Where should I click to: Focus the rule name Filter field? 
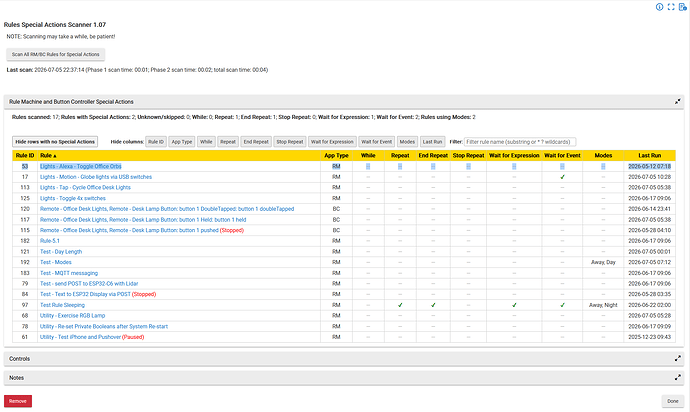[520, 142]
